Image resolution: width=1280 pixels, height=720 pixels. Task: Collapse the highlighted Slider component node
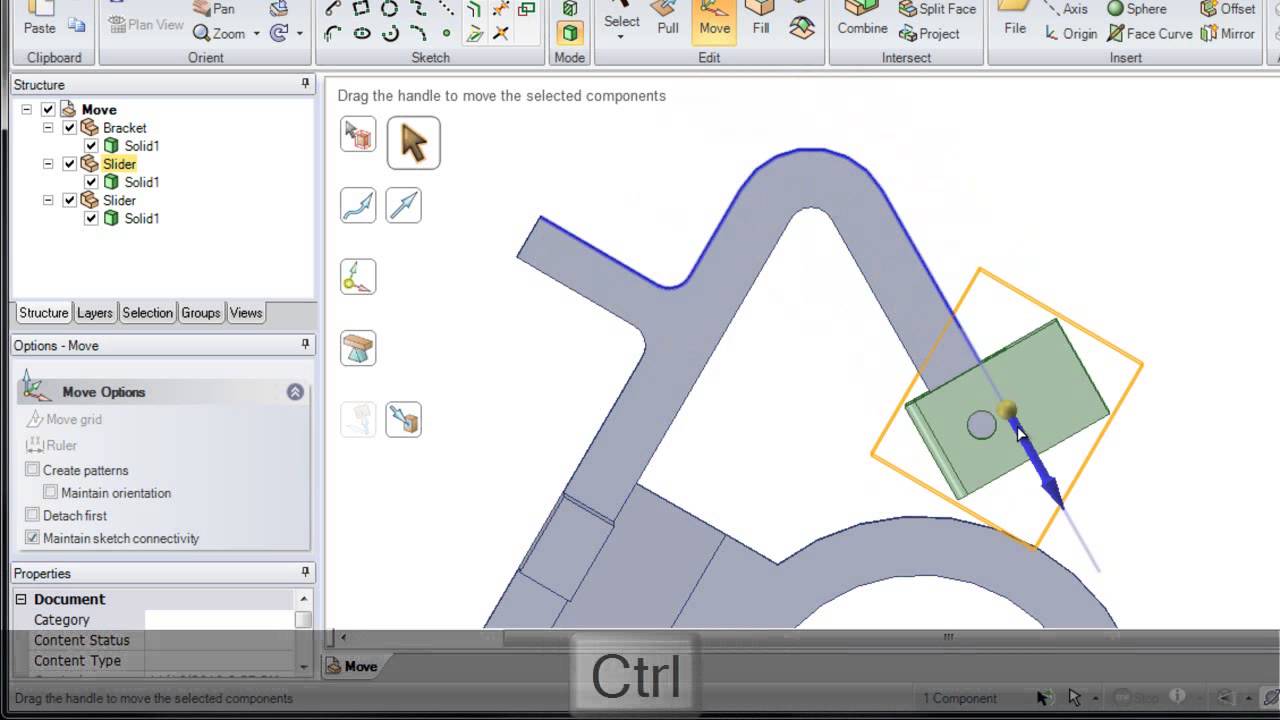pos(48,164)
